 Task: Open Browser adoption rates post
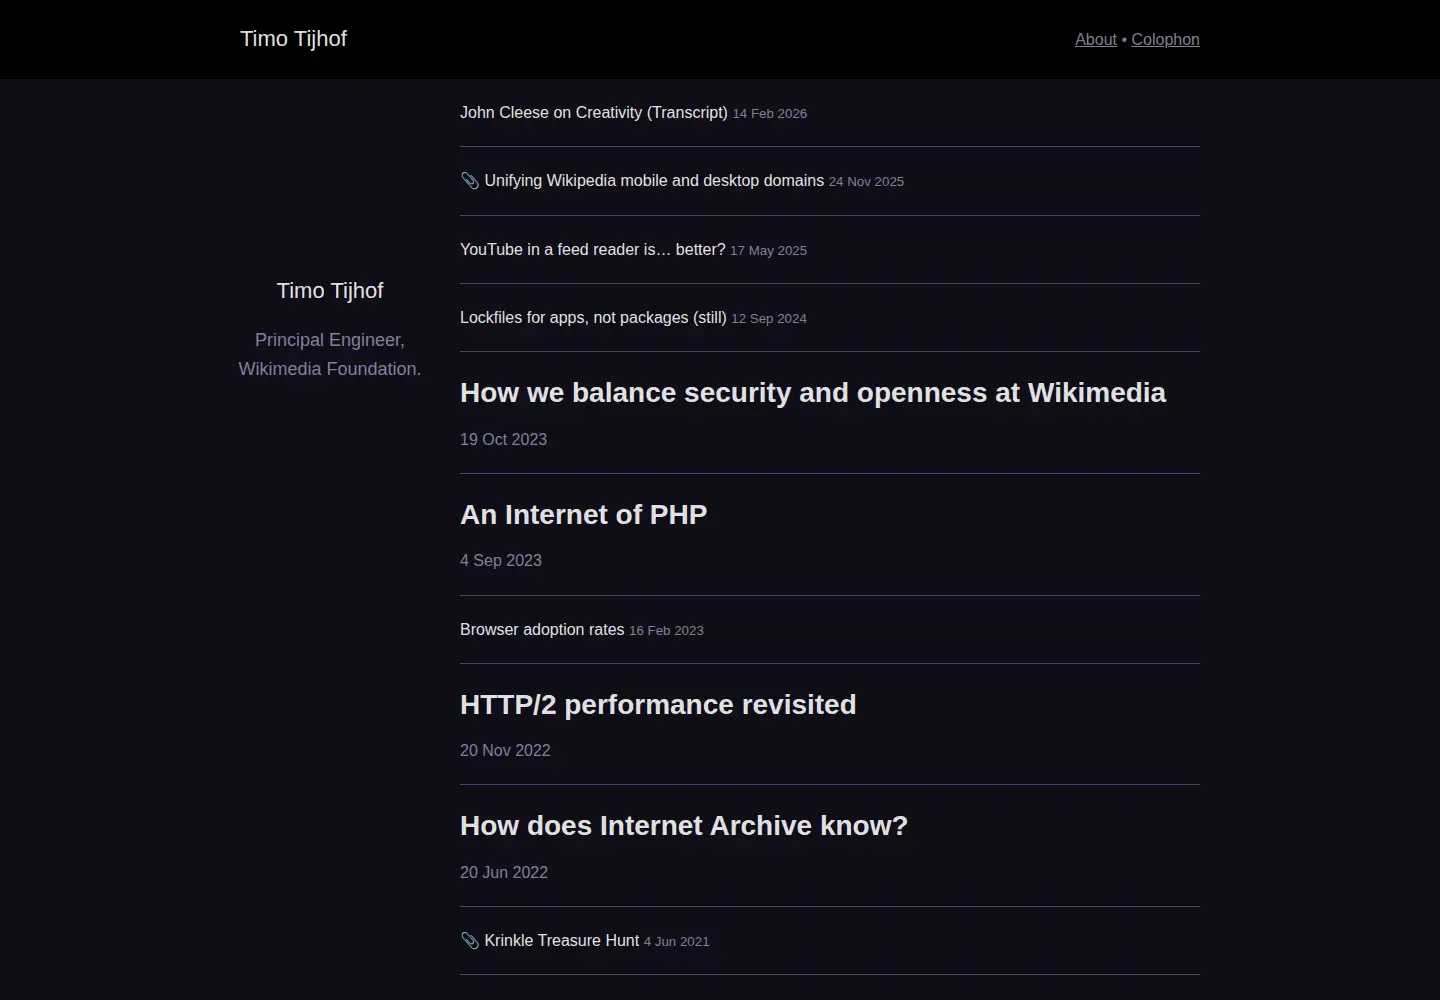[542, 629]
